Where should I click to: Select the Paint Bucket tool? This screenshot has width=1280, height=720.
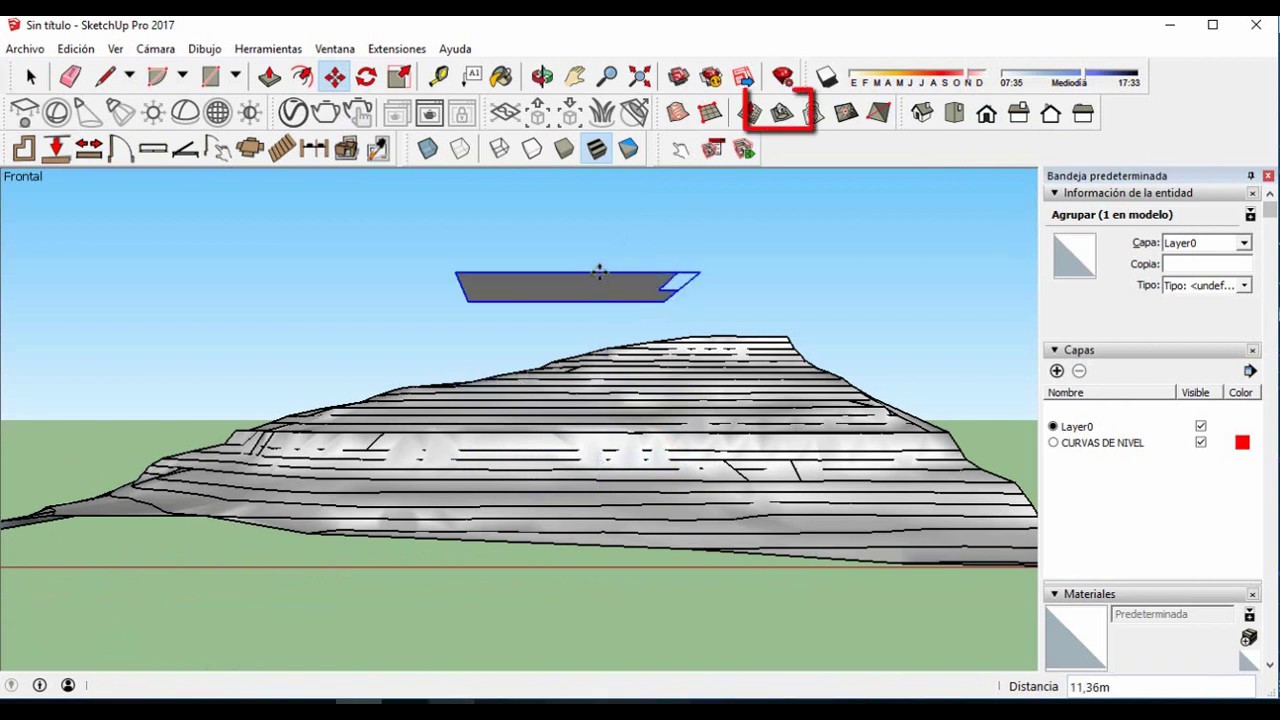pos(501,77)
